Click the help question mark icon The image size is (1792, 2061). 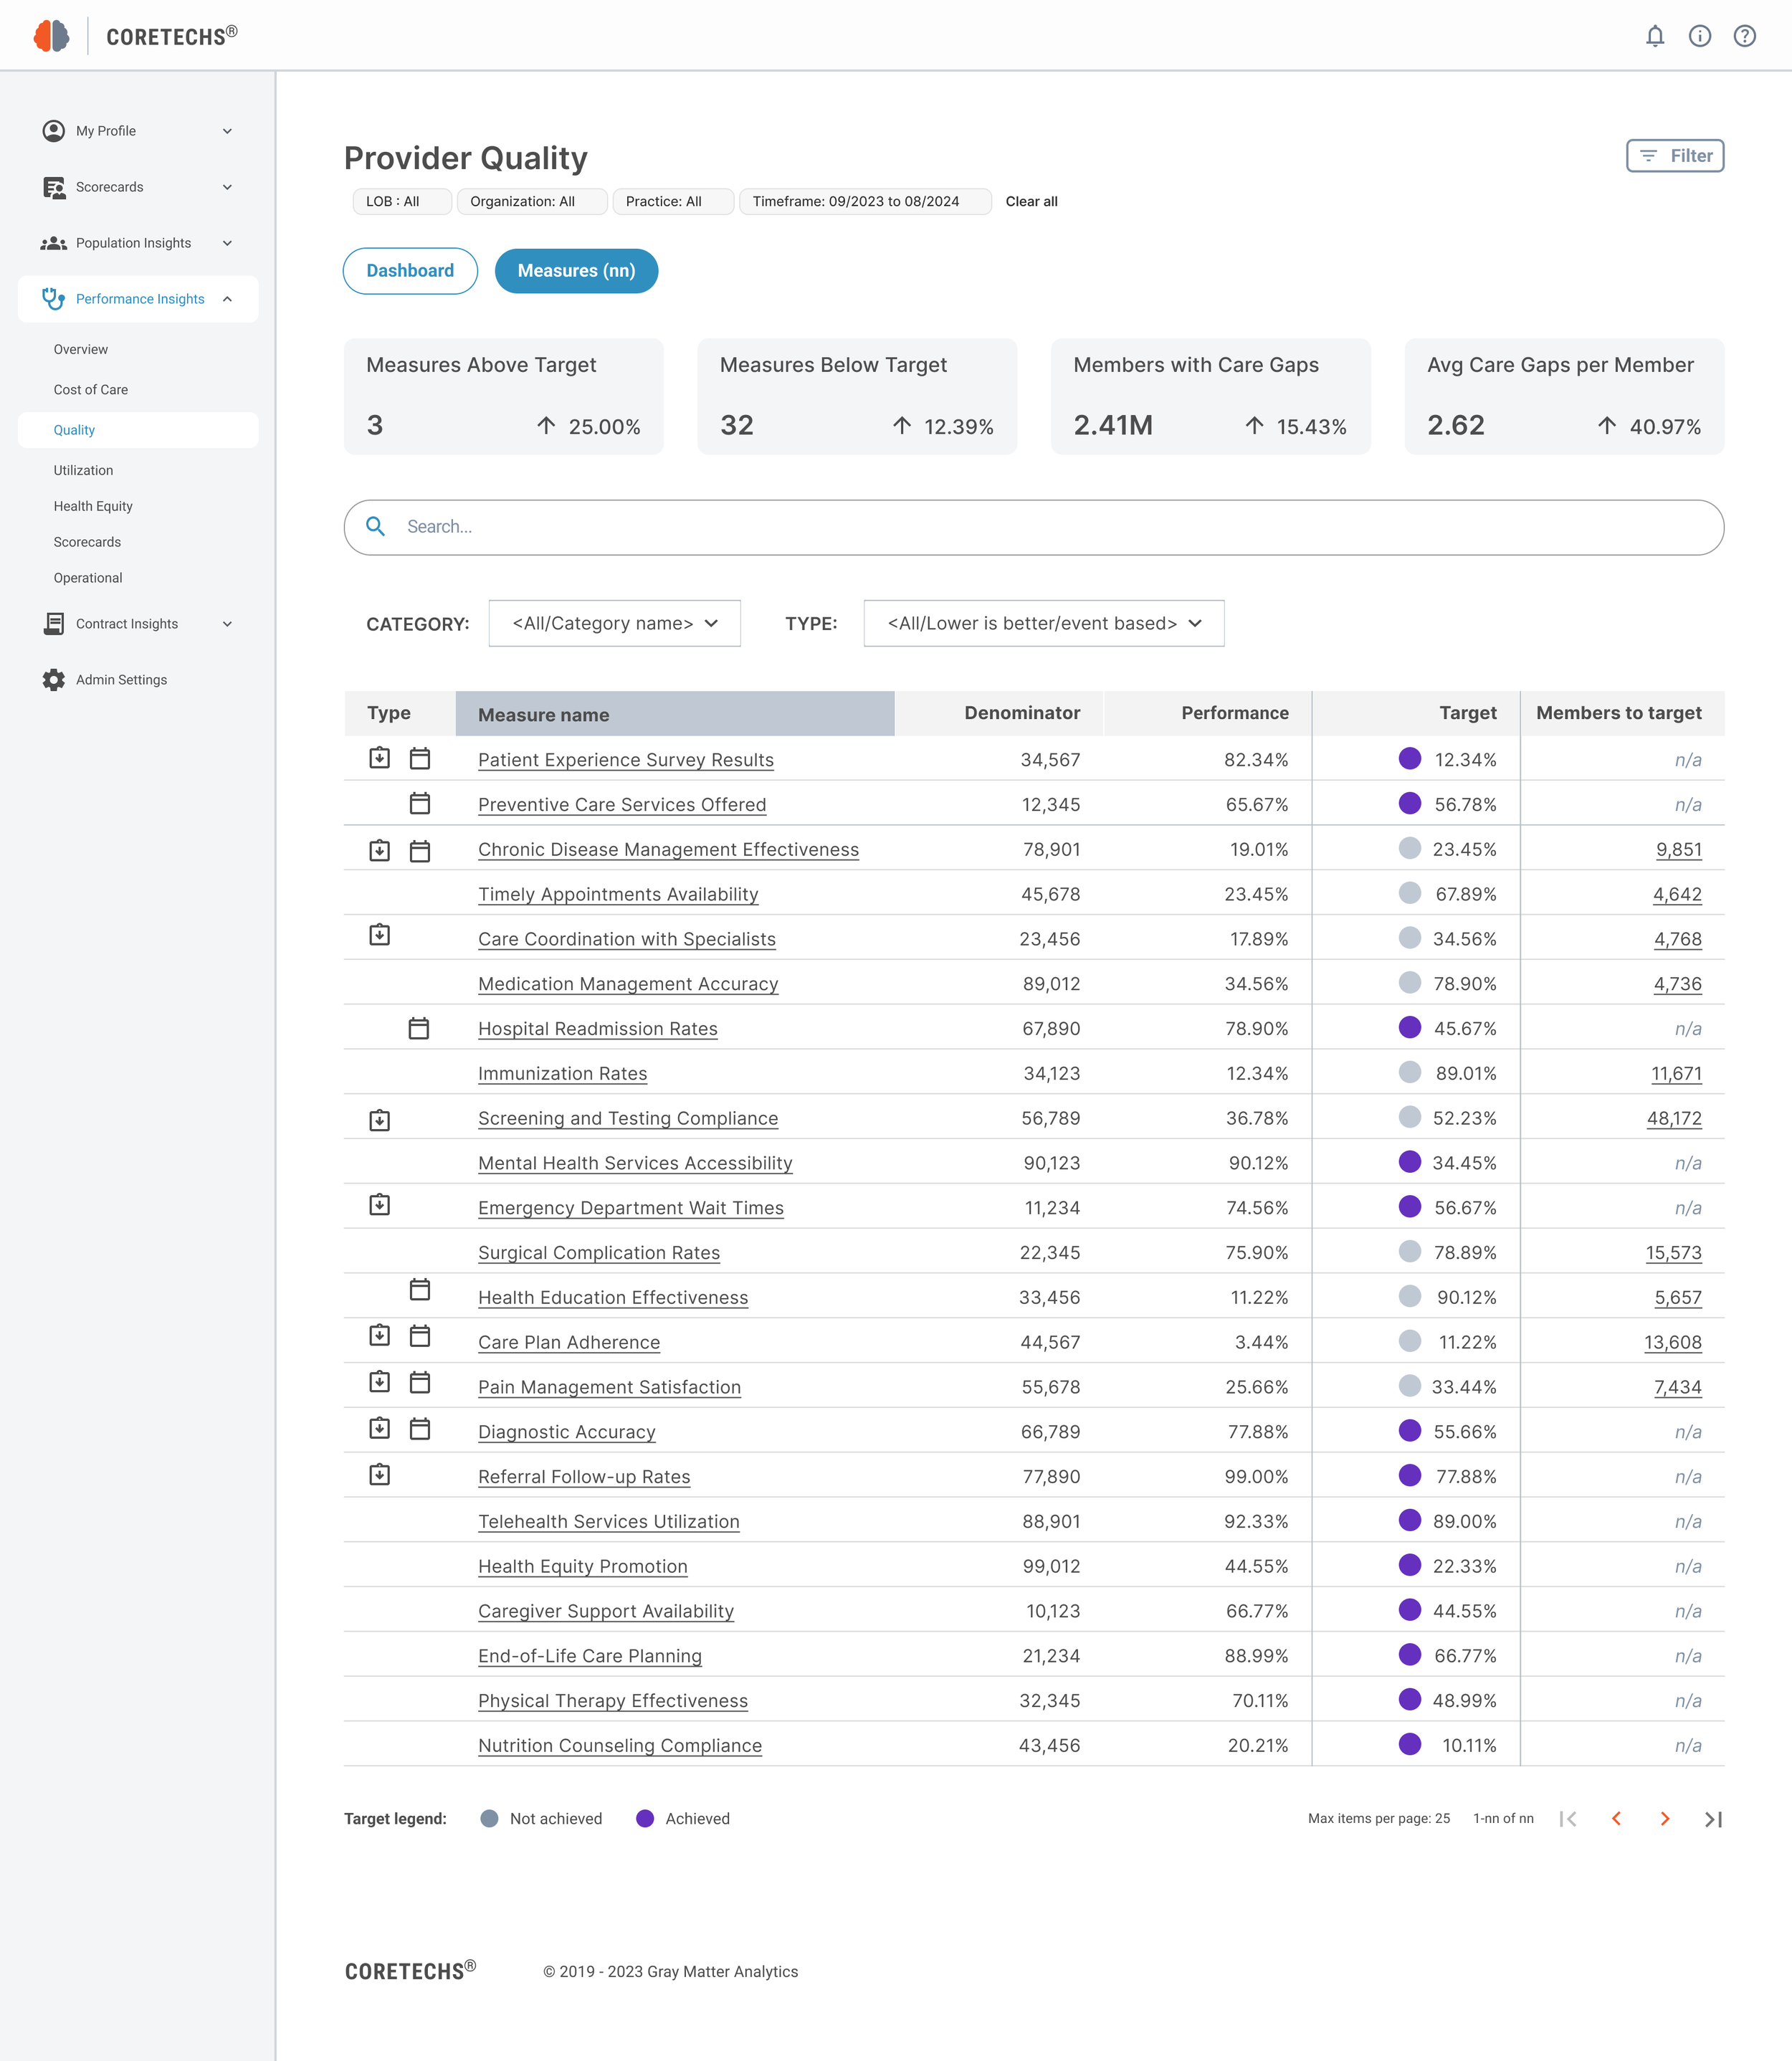(x=1745, y=36)
